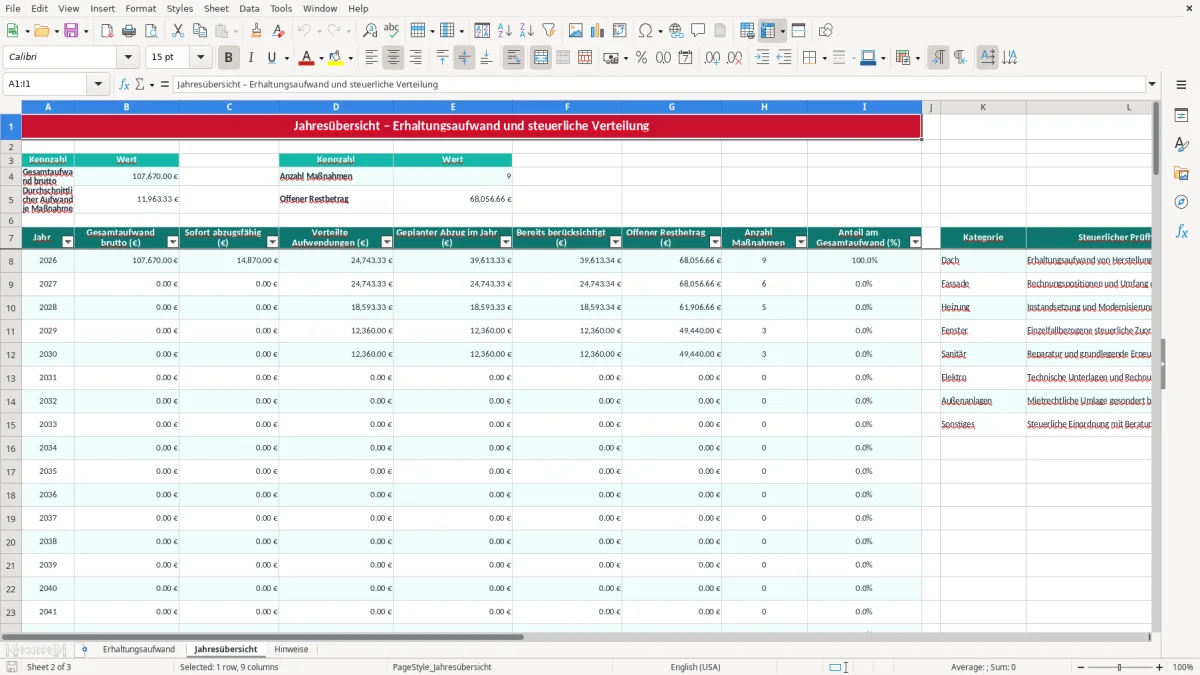The image size is (1200, 675).
Task: Click the Clear Direct Formatting icon
Action: (x=278, y=31)
